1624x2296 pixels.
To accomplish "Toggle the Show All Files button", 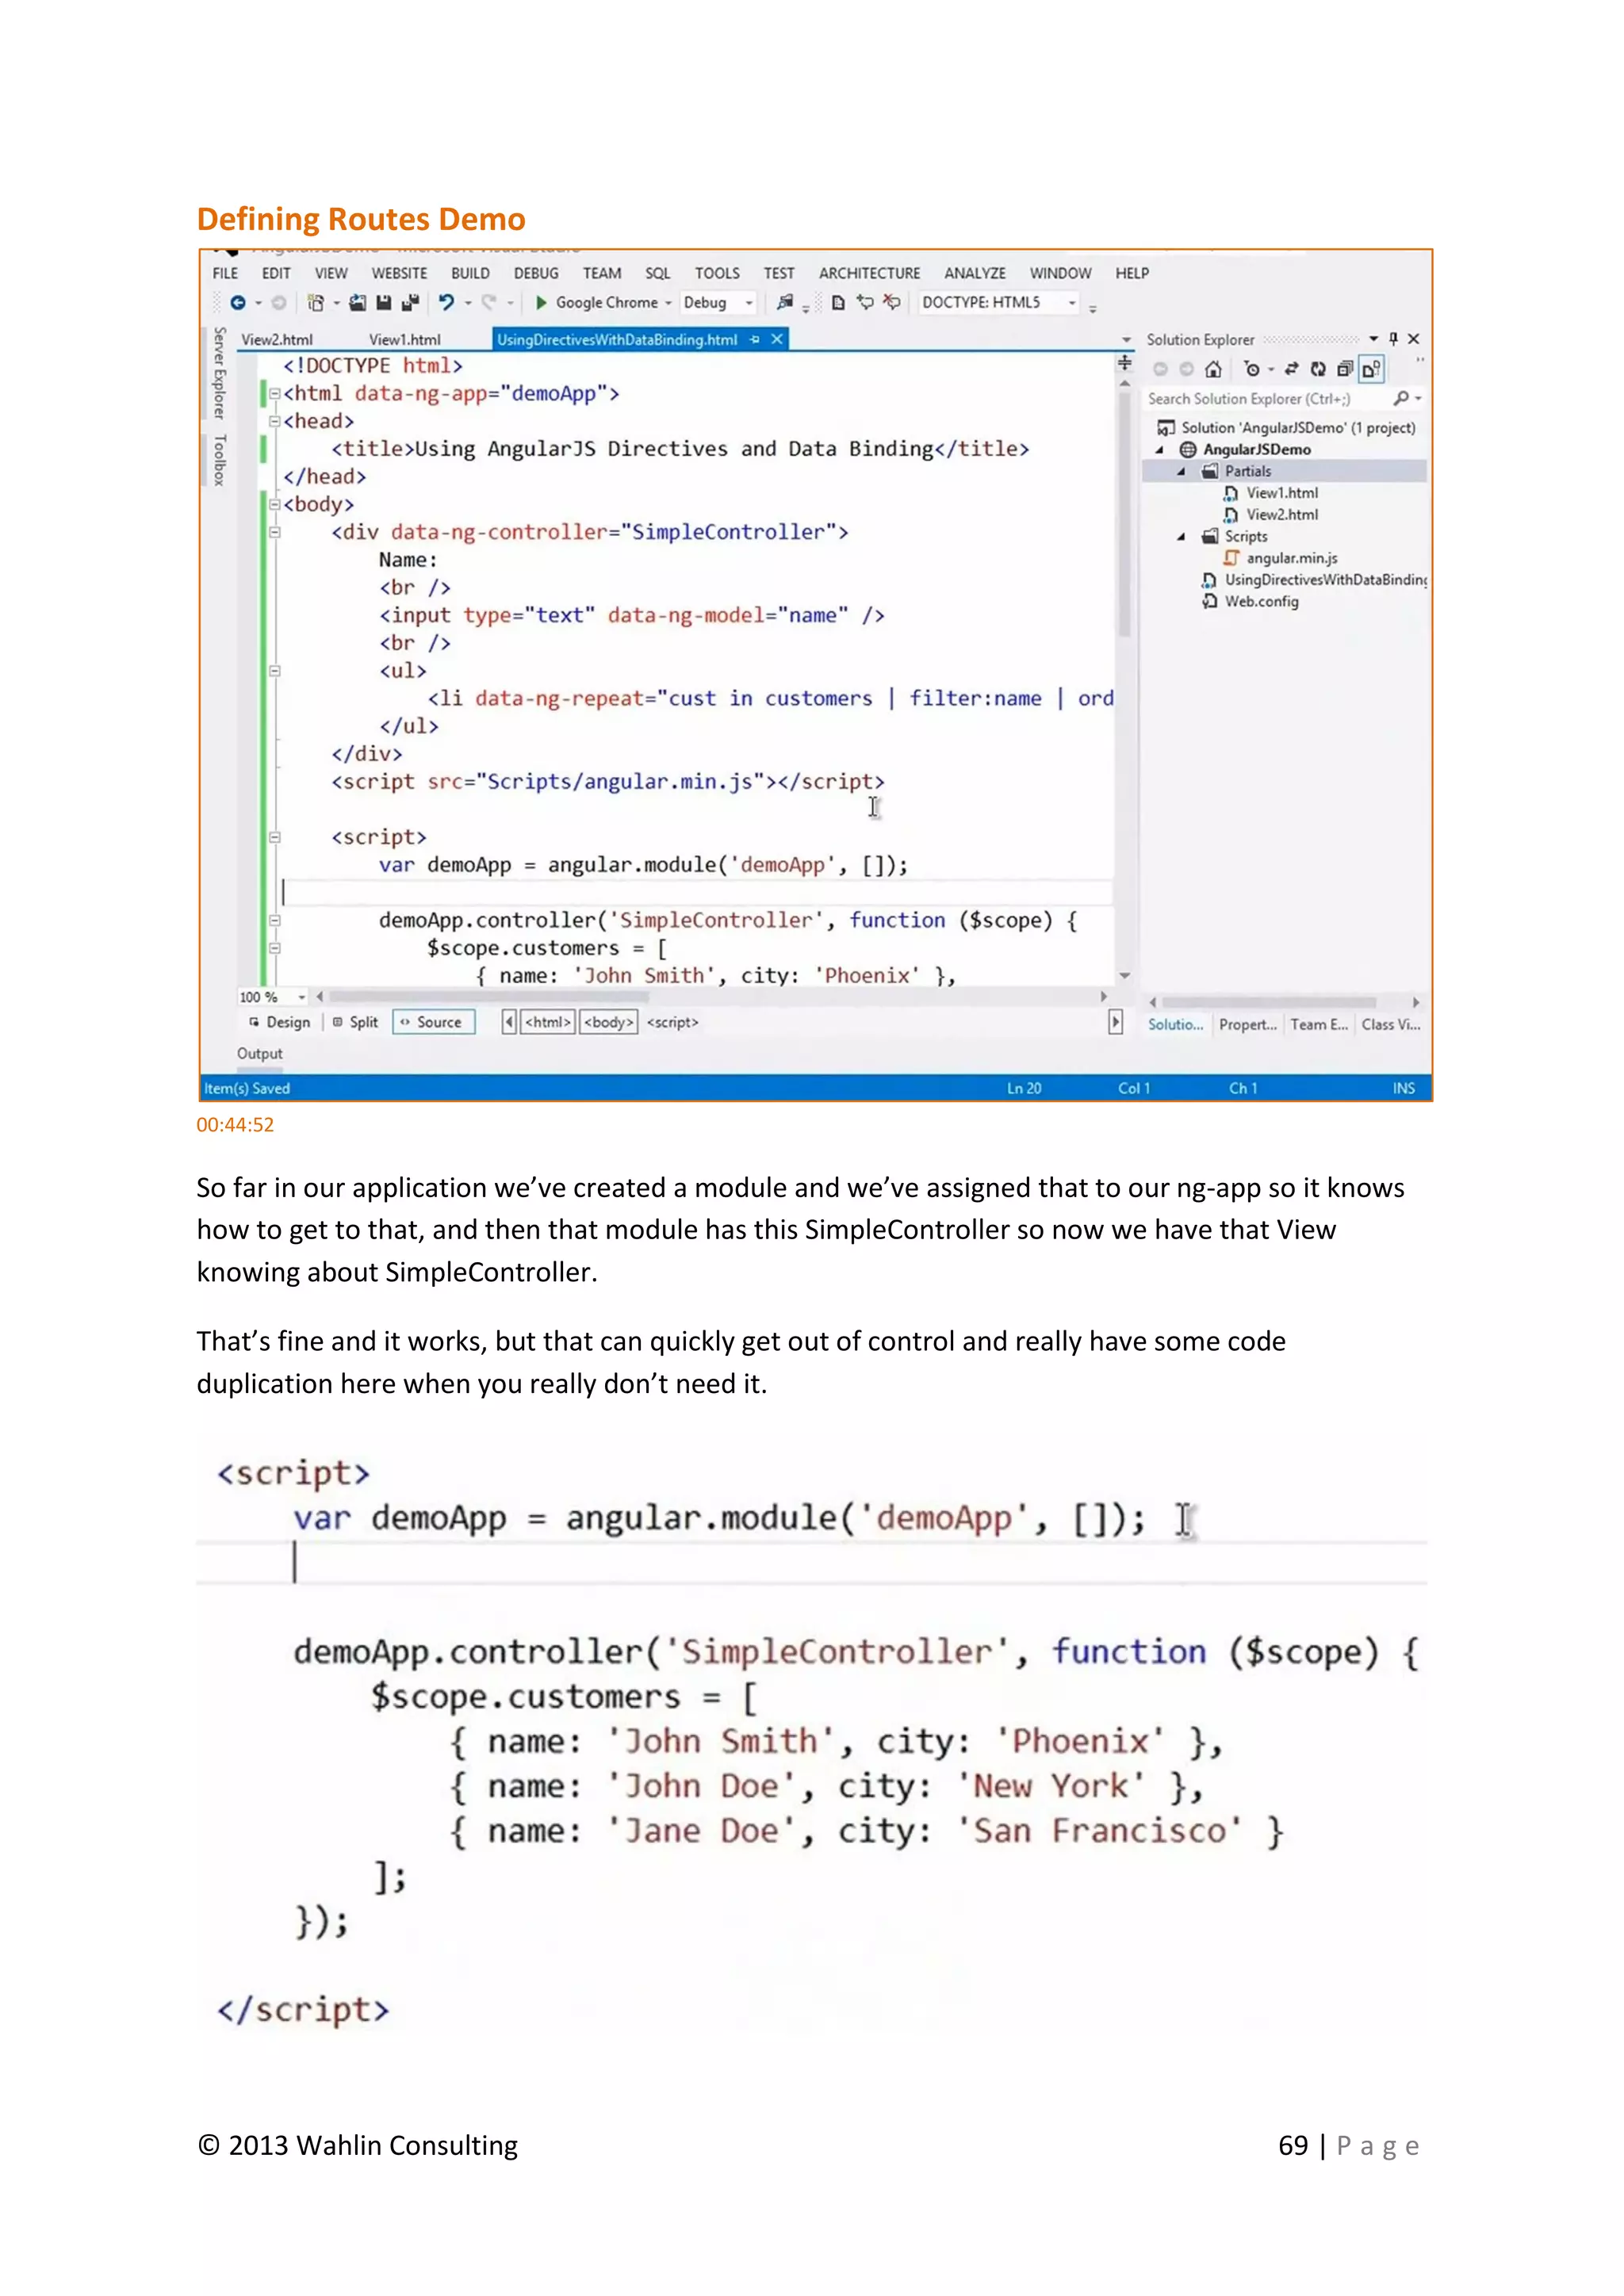I will (x=1371, y=369).
